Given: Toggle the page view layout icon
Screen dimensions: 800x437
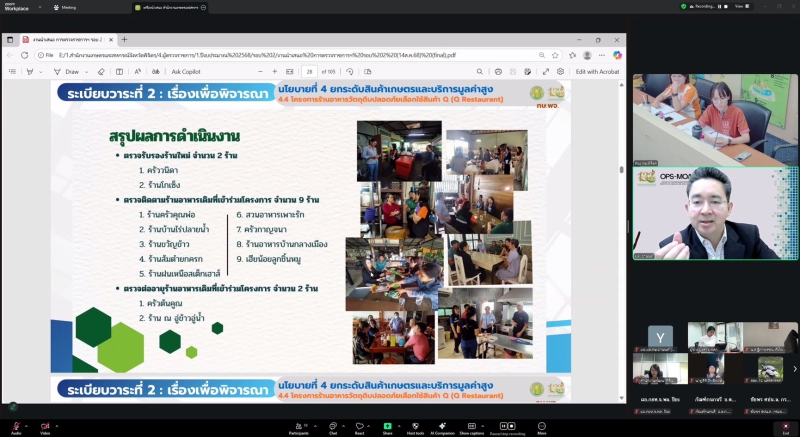Looking at the screenshot, I should [367, 72].
